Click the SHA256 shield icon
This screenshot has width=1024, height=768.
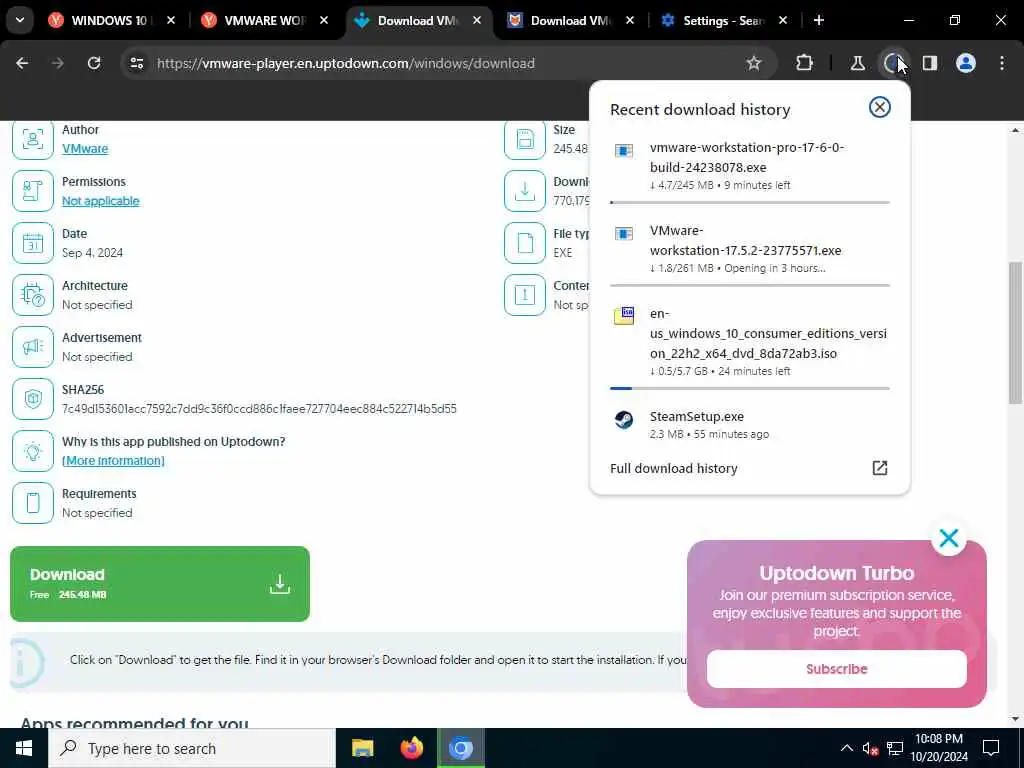tap(33, 399)
